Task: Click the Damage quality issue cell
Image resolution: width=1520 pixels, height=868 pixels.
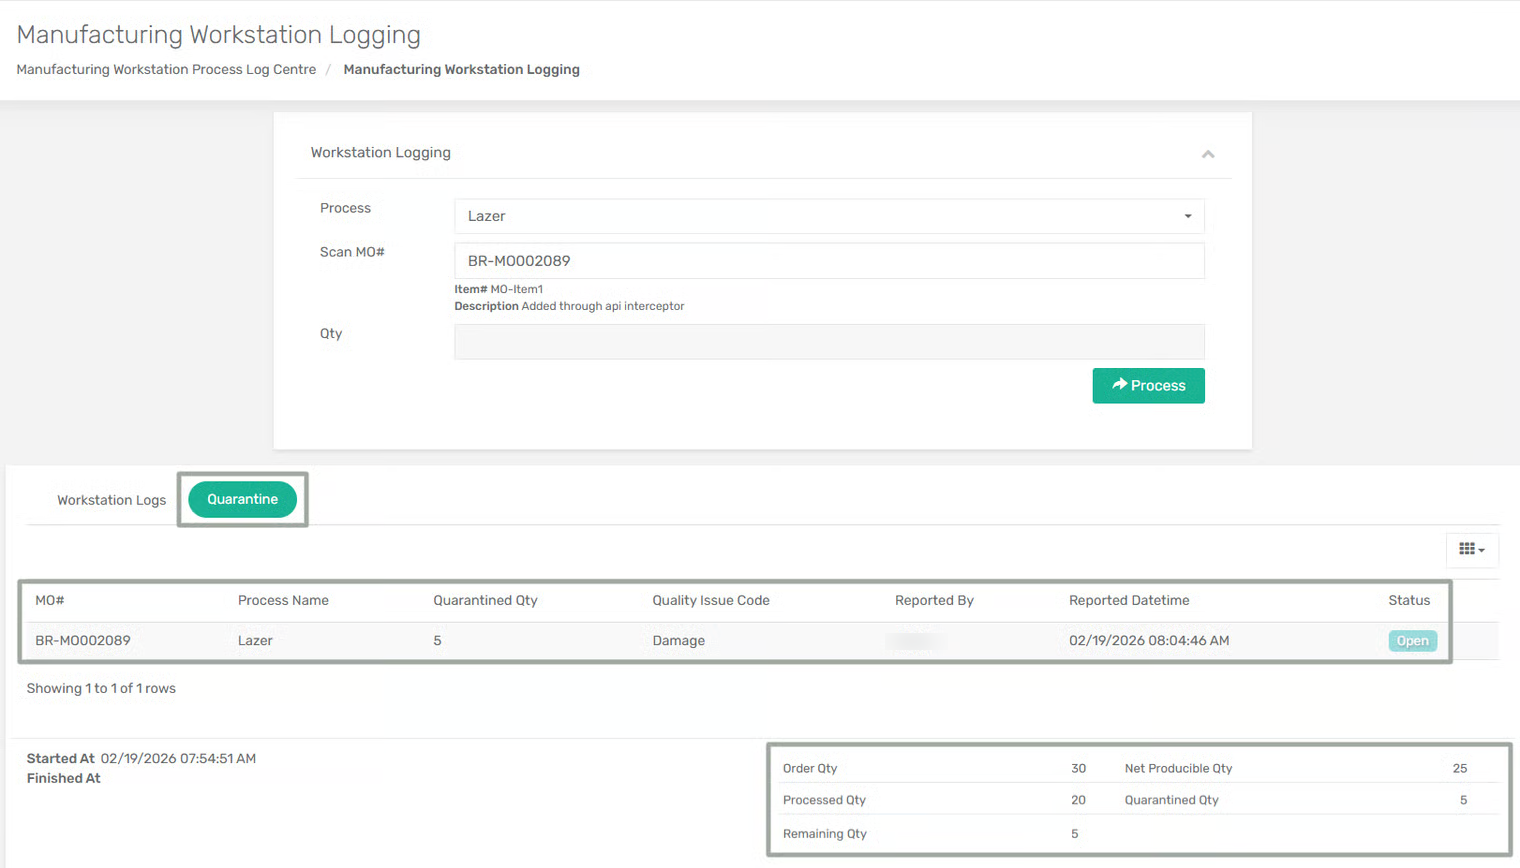Action: pos(678,641)
